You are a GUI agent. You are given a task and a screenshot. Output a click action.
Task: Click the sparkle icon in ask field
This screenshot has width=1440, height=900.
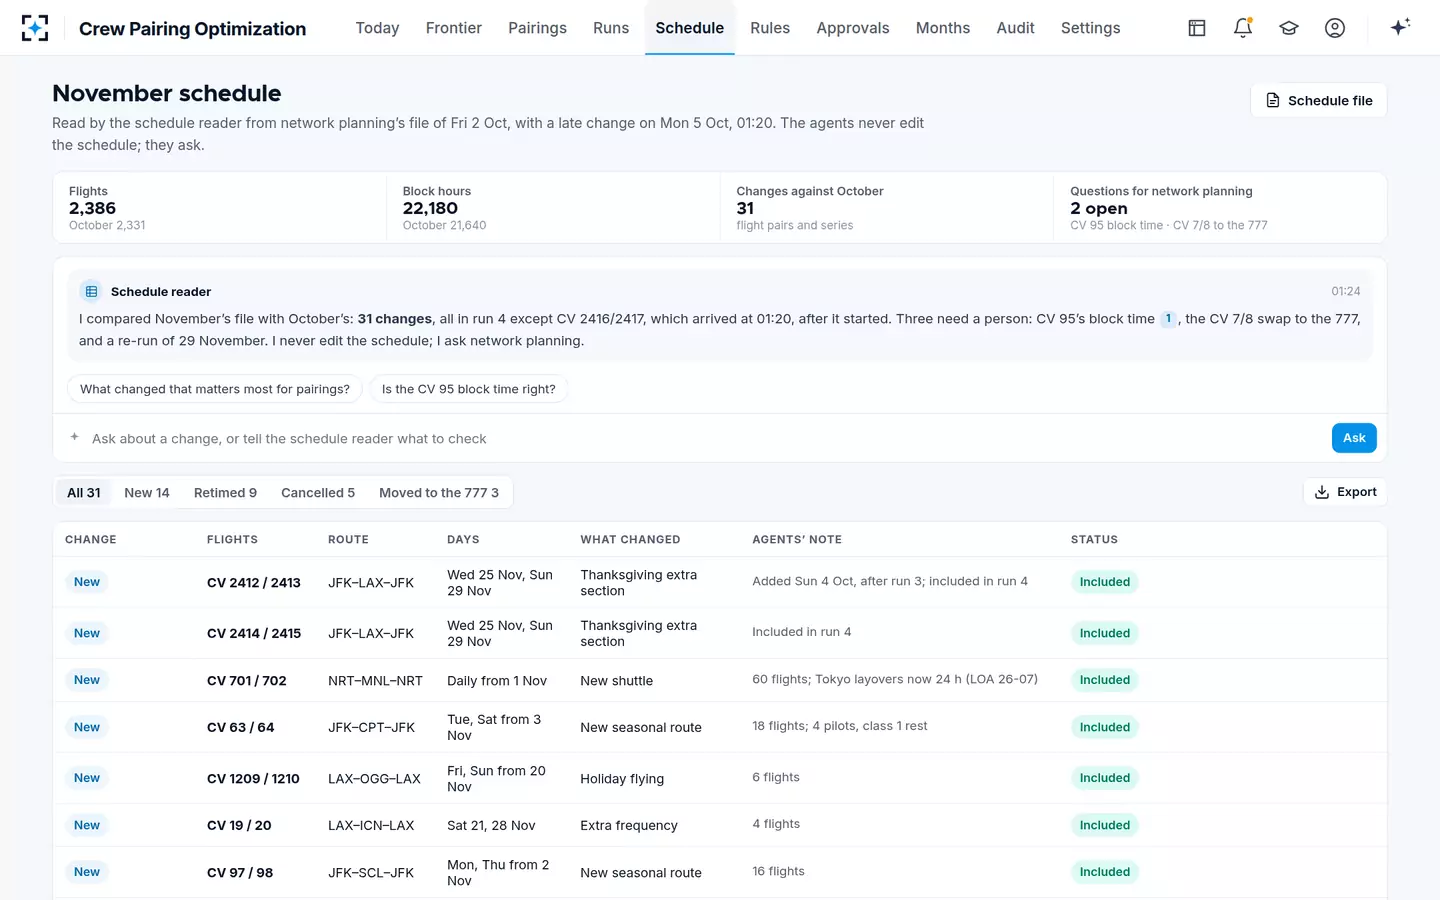tap(74, 437)
